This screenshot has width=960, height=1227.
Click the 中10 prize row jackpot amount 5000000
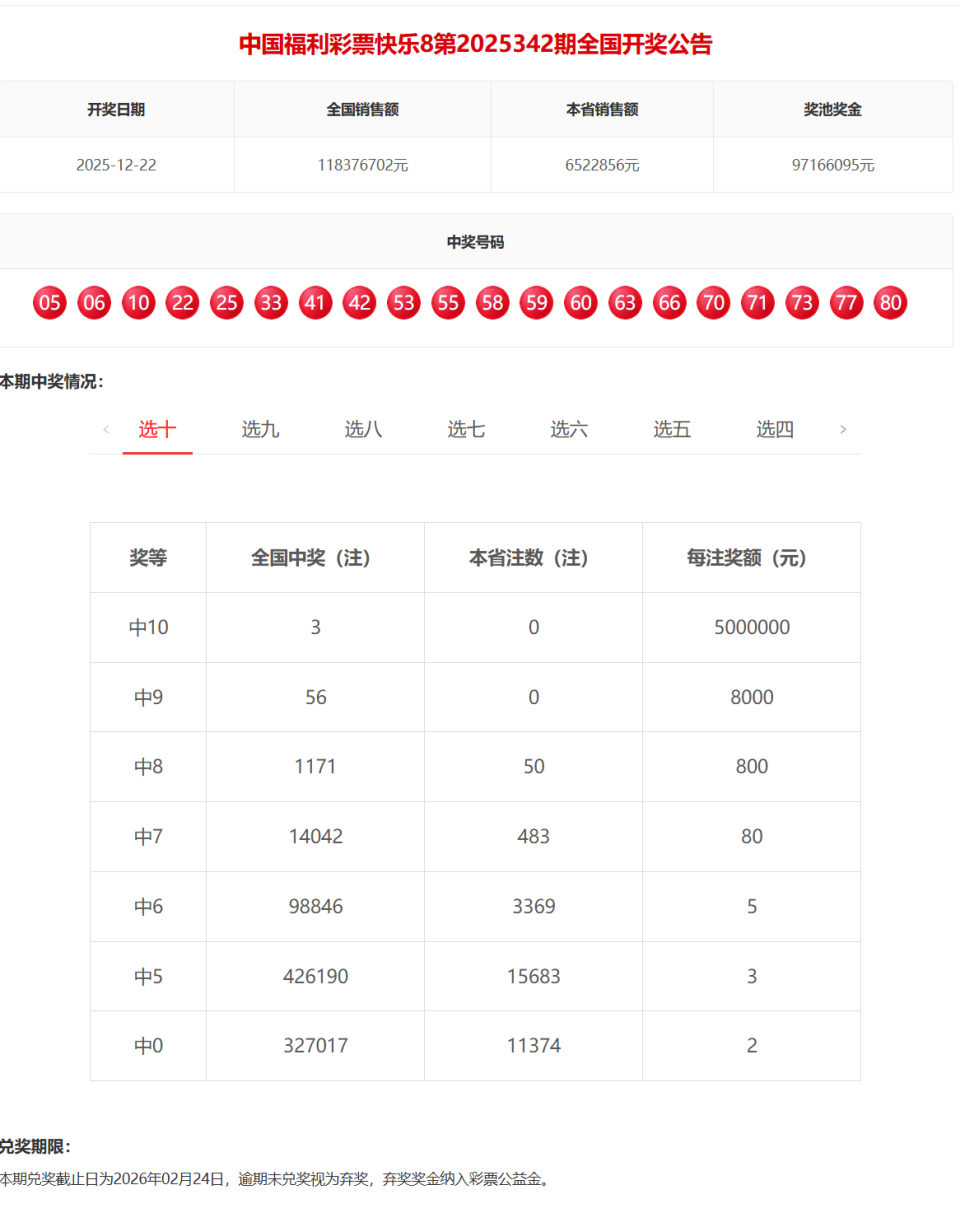click(x=752, y=628)
